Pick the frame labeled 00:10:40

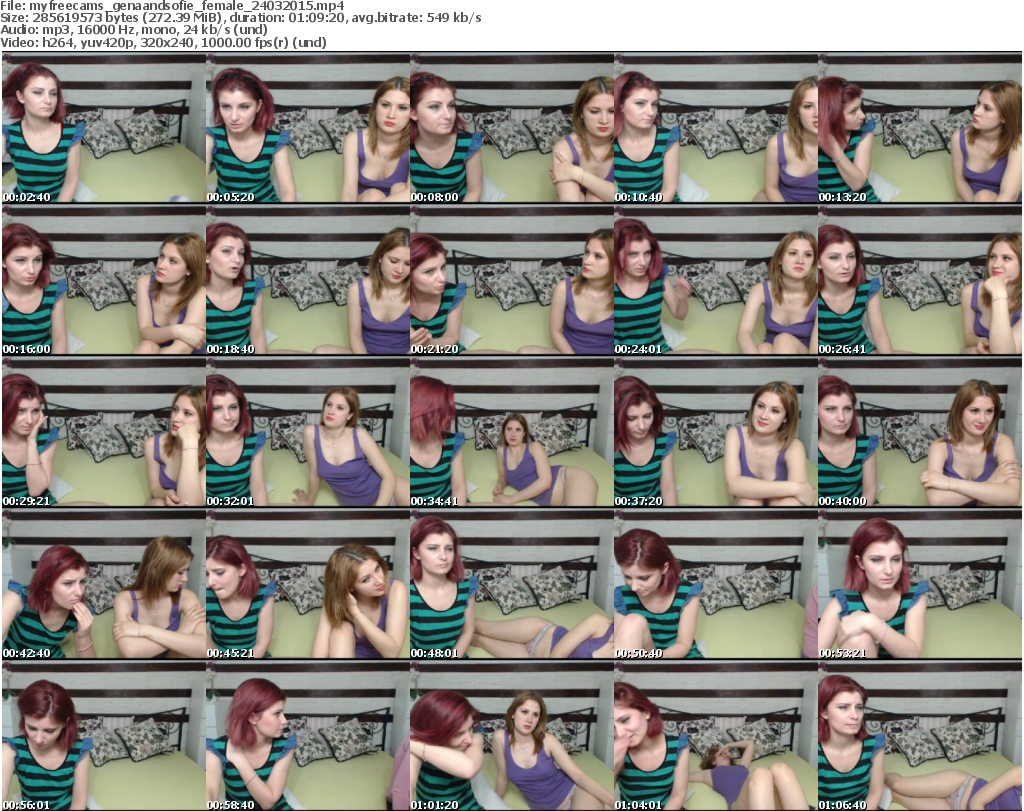pos(715,128)
